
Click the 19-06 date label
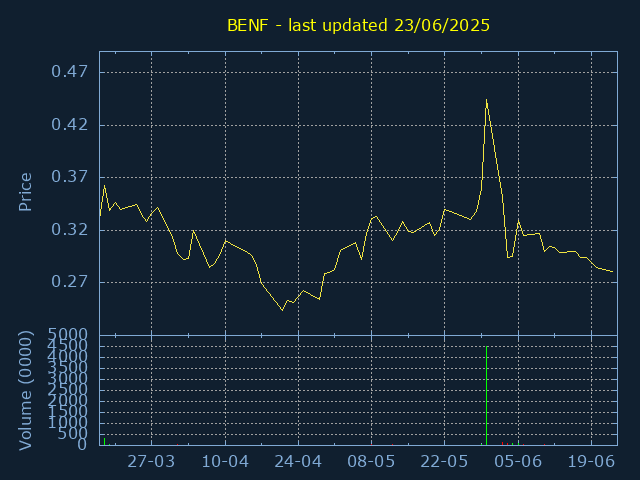[591, 462]
